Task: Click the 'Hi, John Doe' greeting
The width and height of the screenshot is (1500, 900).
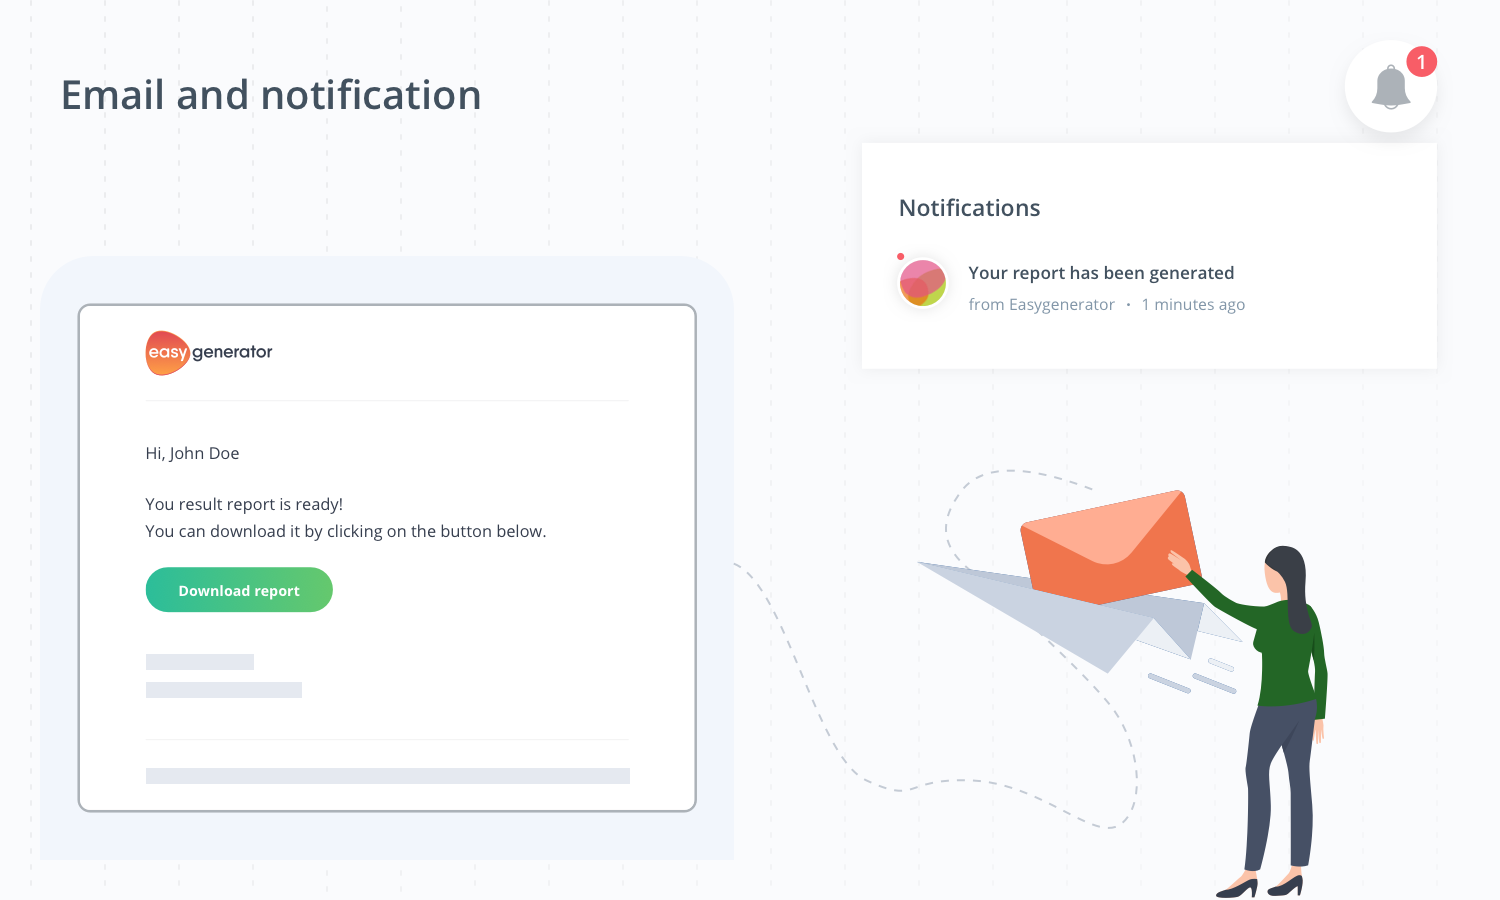Action: click(192, 453)
